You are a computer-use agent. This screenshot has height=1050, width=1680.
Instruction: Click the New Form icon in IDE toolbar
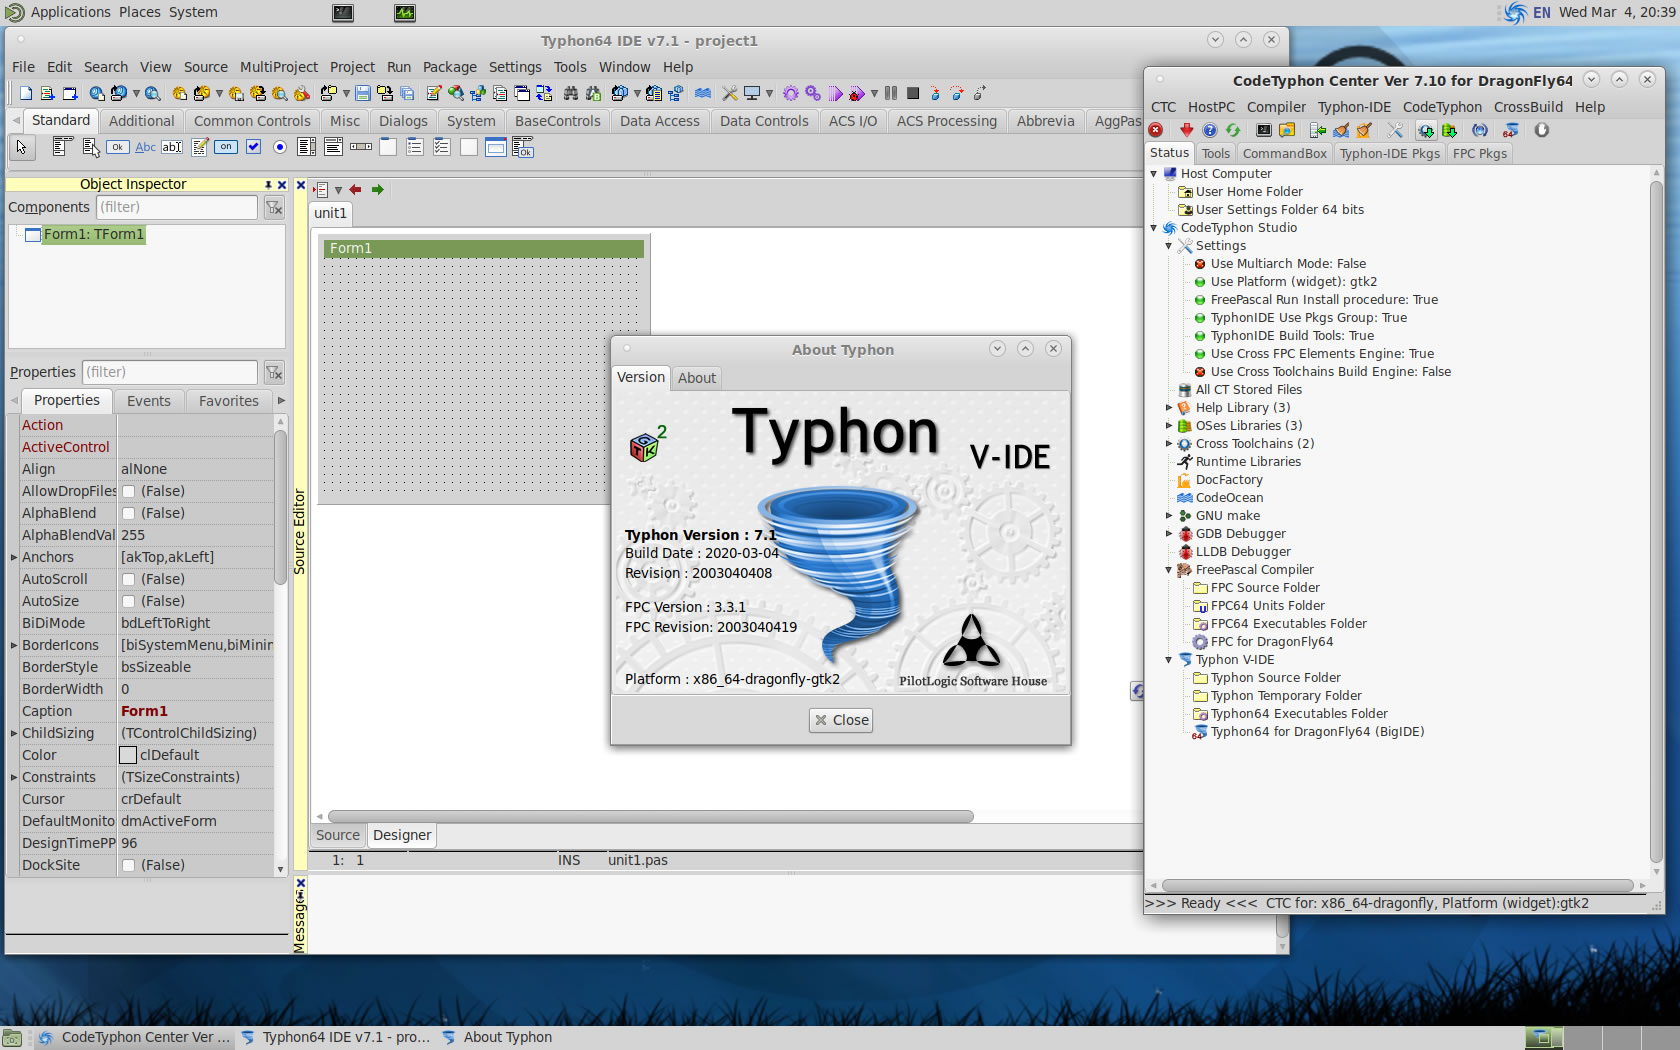[70, 93]
